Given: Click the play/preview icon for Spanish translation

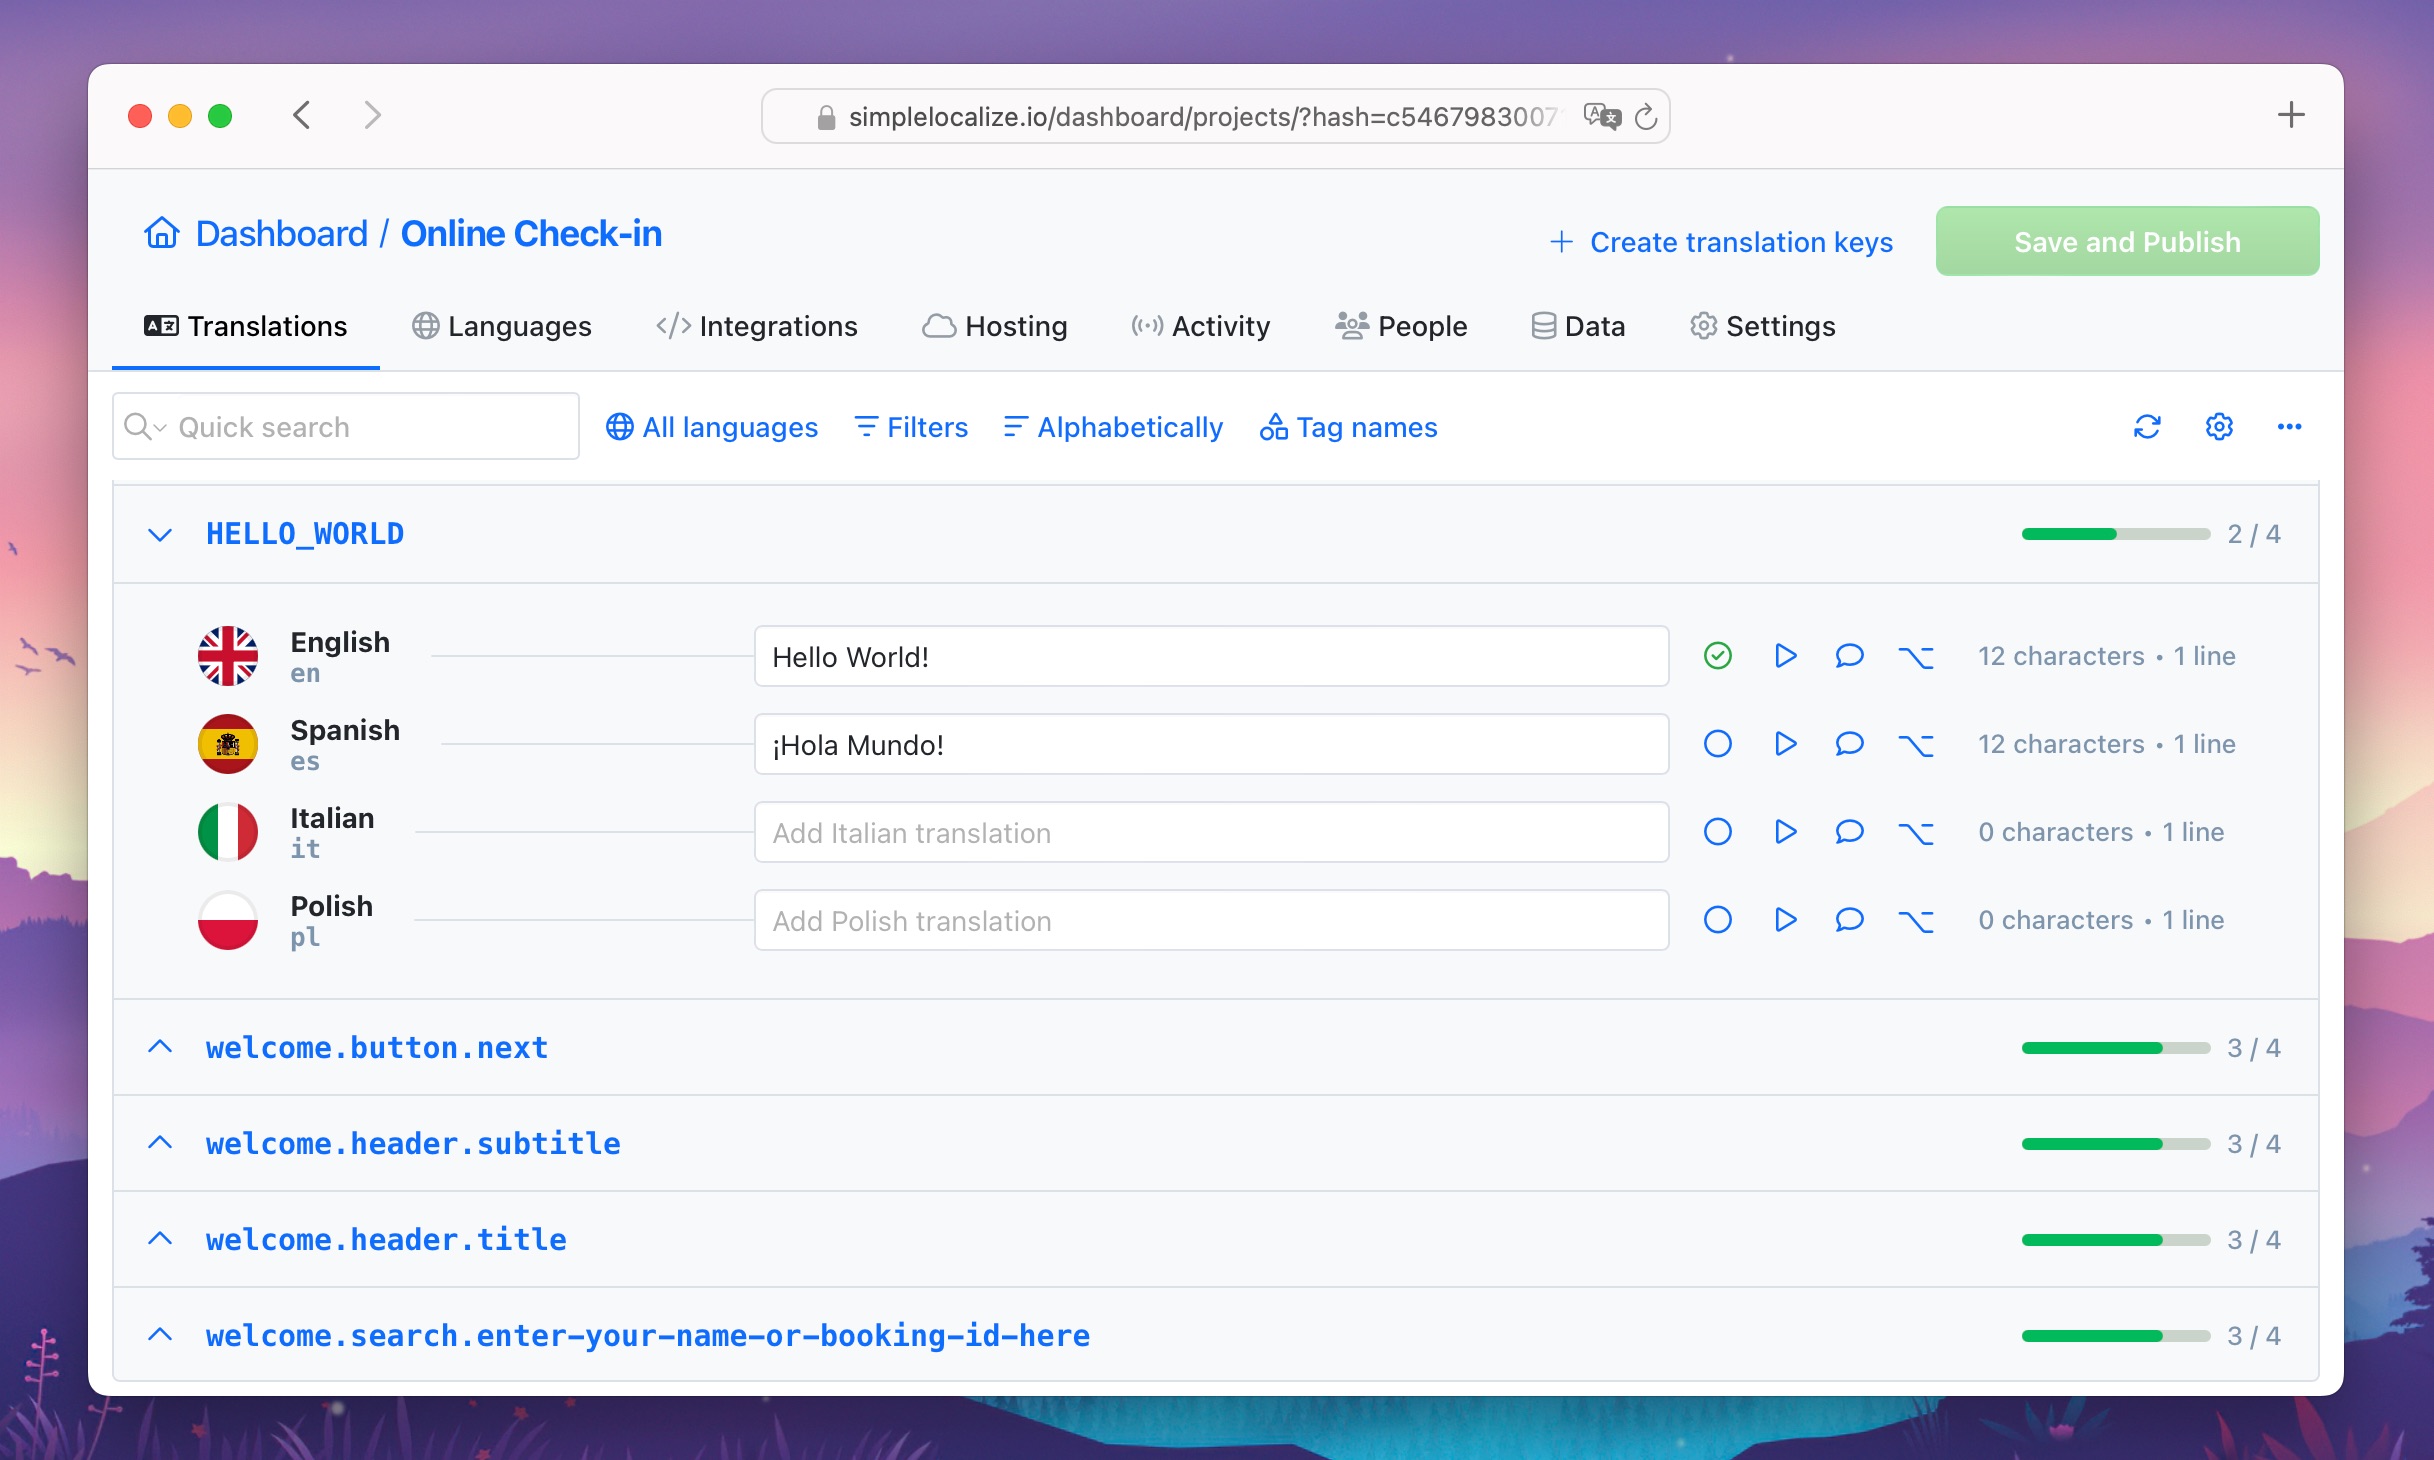Looking at the screenshot, I should (x=1784, y=744).
